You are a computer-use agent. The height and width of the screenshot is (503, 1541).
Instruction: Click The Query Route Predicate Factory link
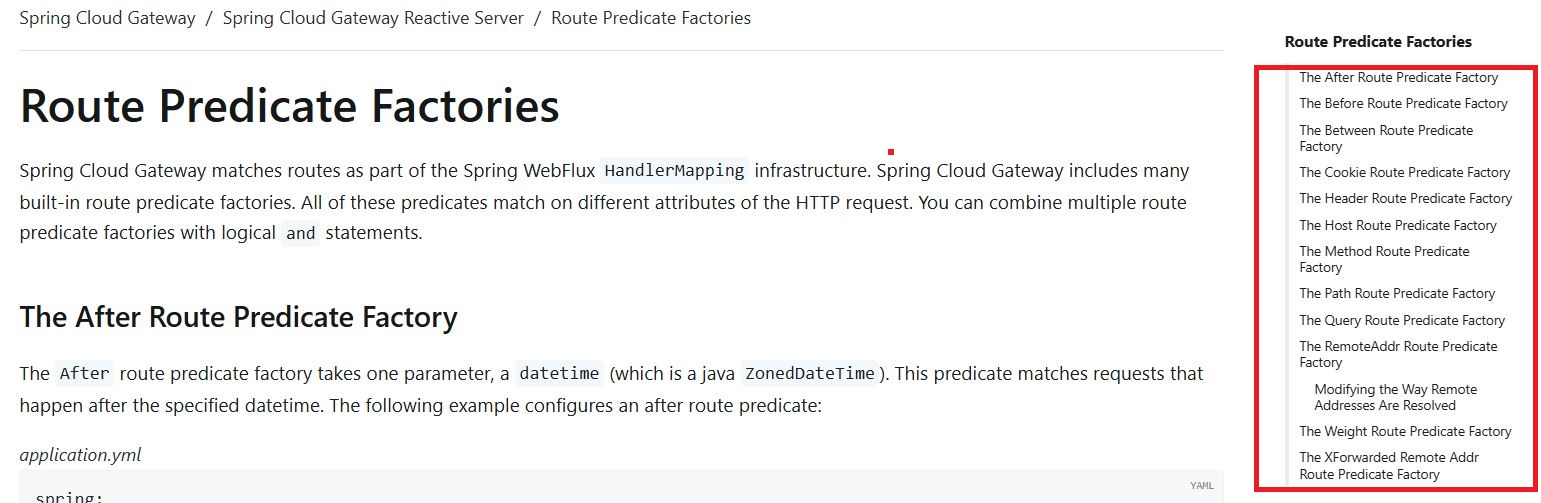[x=1401, y=320]
